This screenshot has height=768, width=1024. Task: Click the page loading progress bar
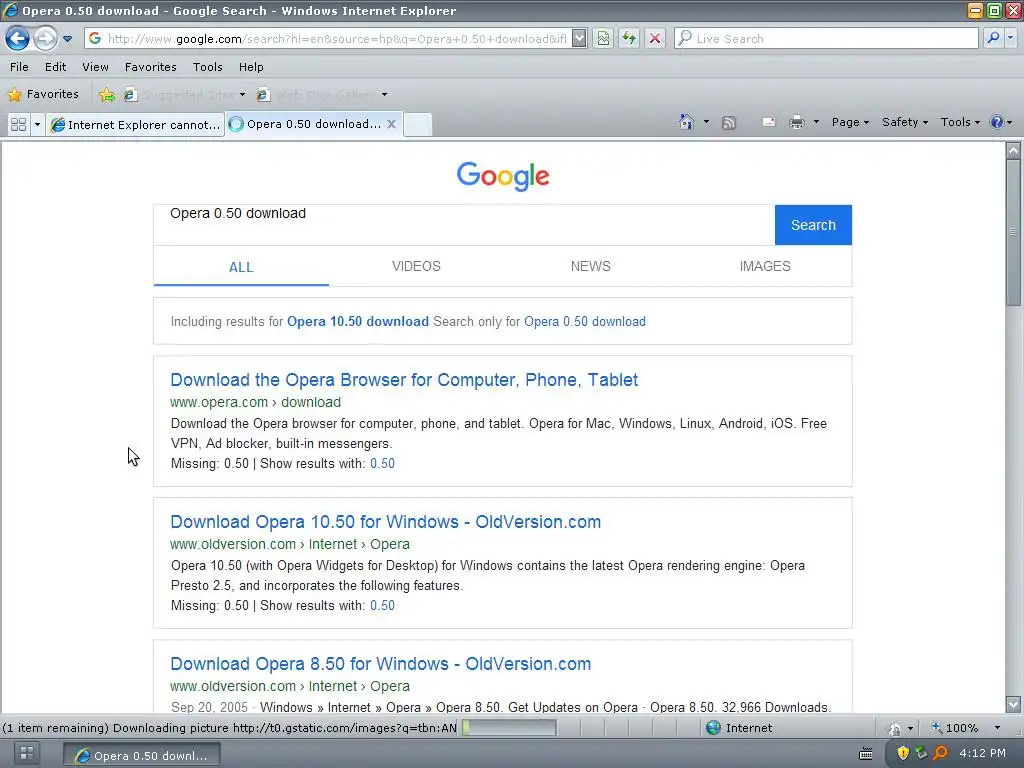[509, 728]
